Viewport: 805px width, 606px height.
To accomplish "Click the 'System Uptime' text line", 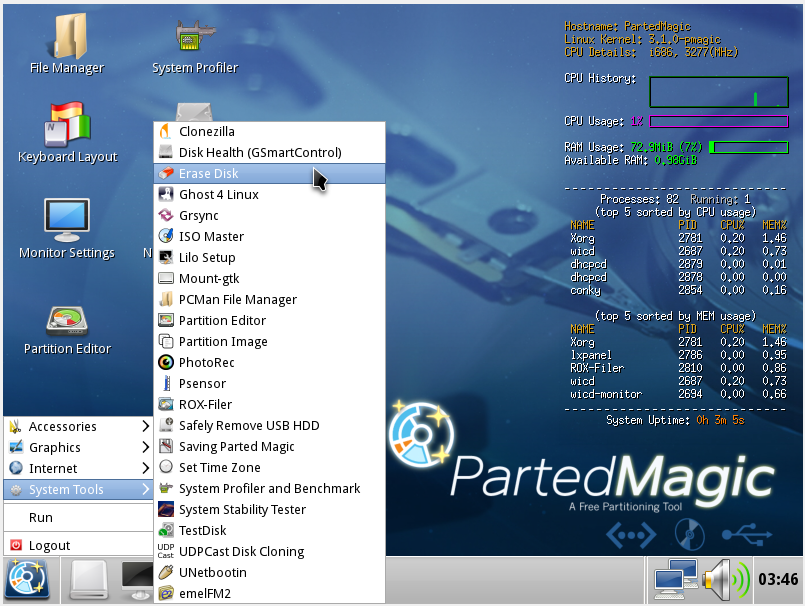I will (x=675, y=420).
